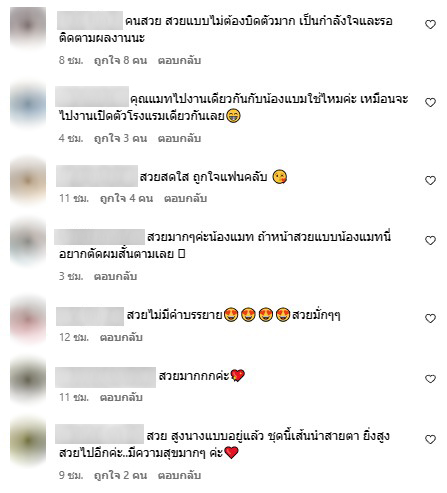The height and width of the screenshot is (493, 447).
Task: Reply to the 4 ชม. comment
Action: (179, 138)
